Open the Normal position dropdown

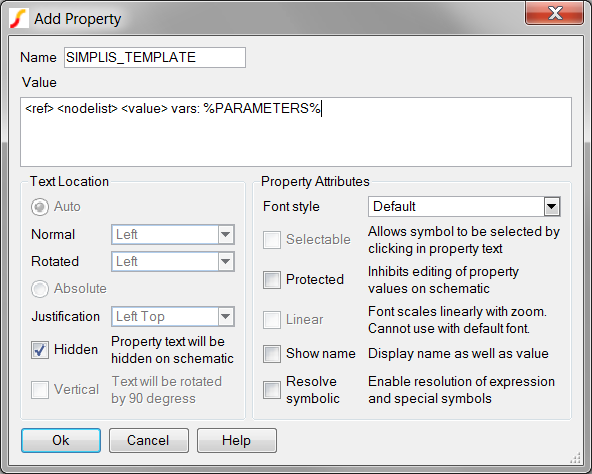[x=173, y=235]
